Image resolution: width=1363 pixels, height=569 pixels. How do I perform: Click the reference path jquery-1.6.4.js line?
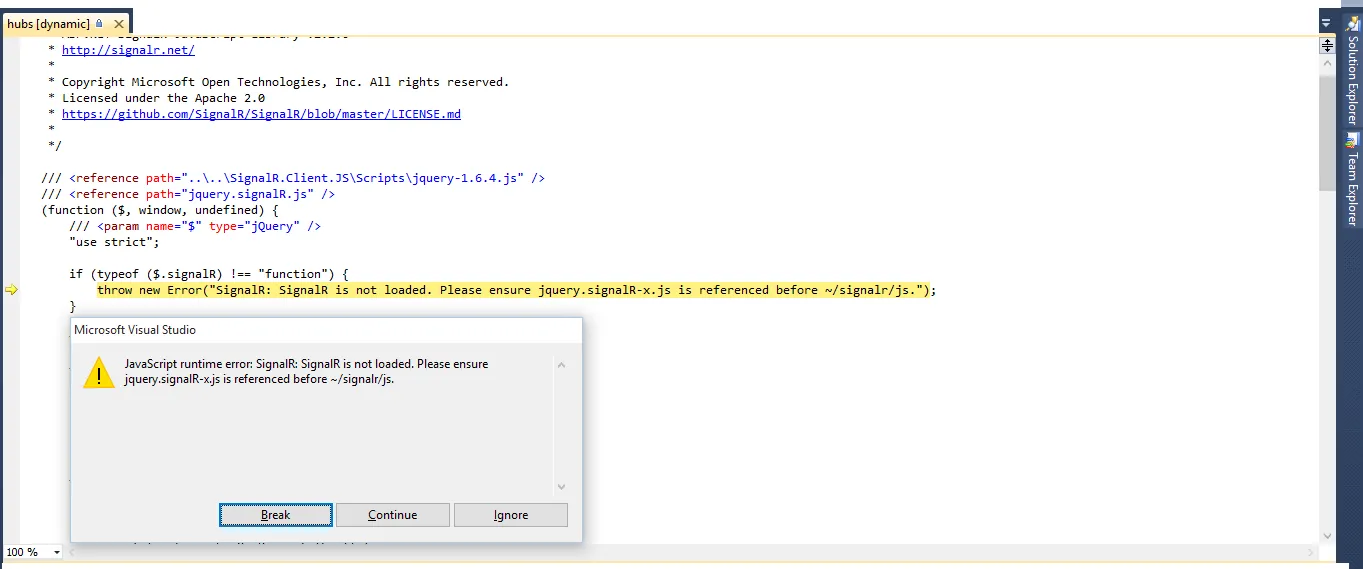pyautogui.click(x=293, y=178)
